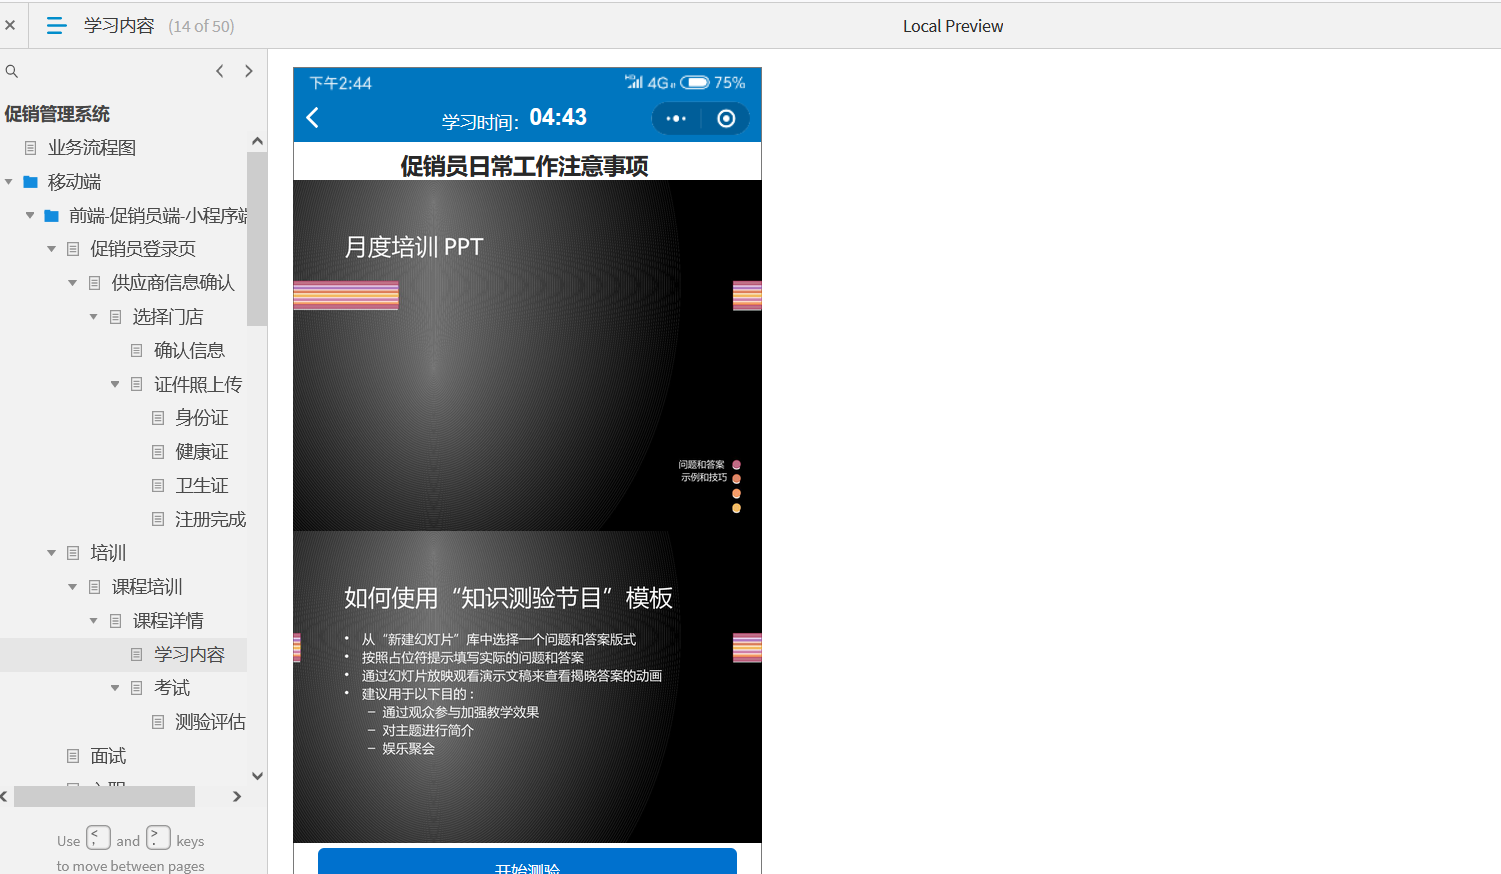
Task: Open the 健康证 page
Action: (x=202, y=452)
